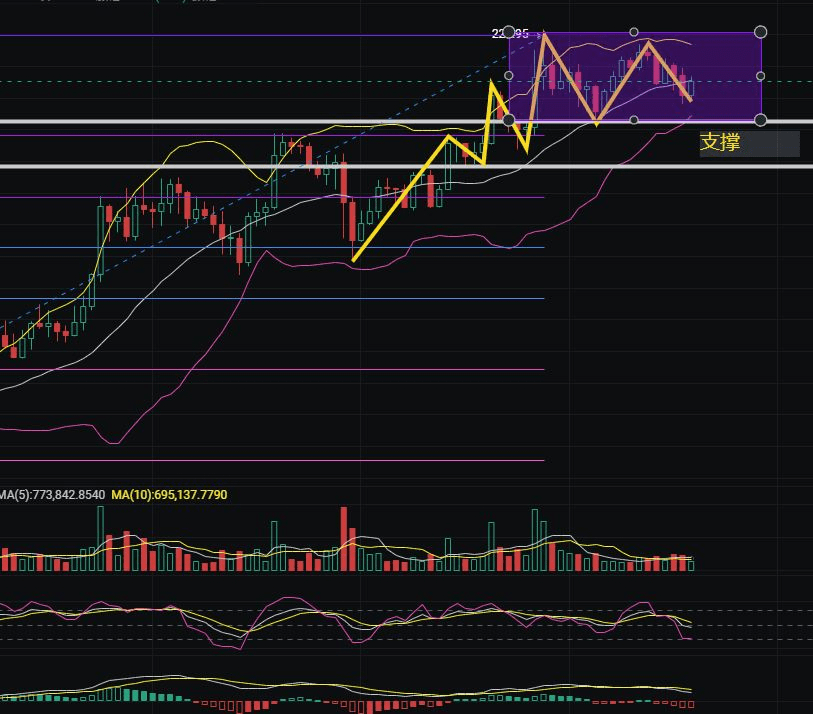The height and width of the screenshot is (714, 813).
Task: Click the purple rectangle's bottom-right corner handle
Action: 761,120
